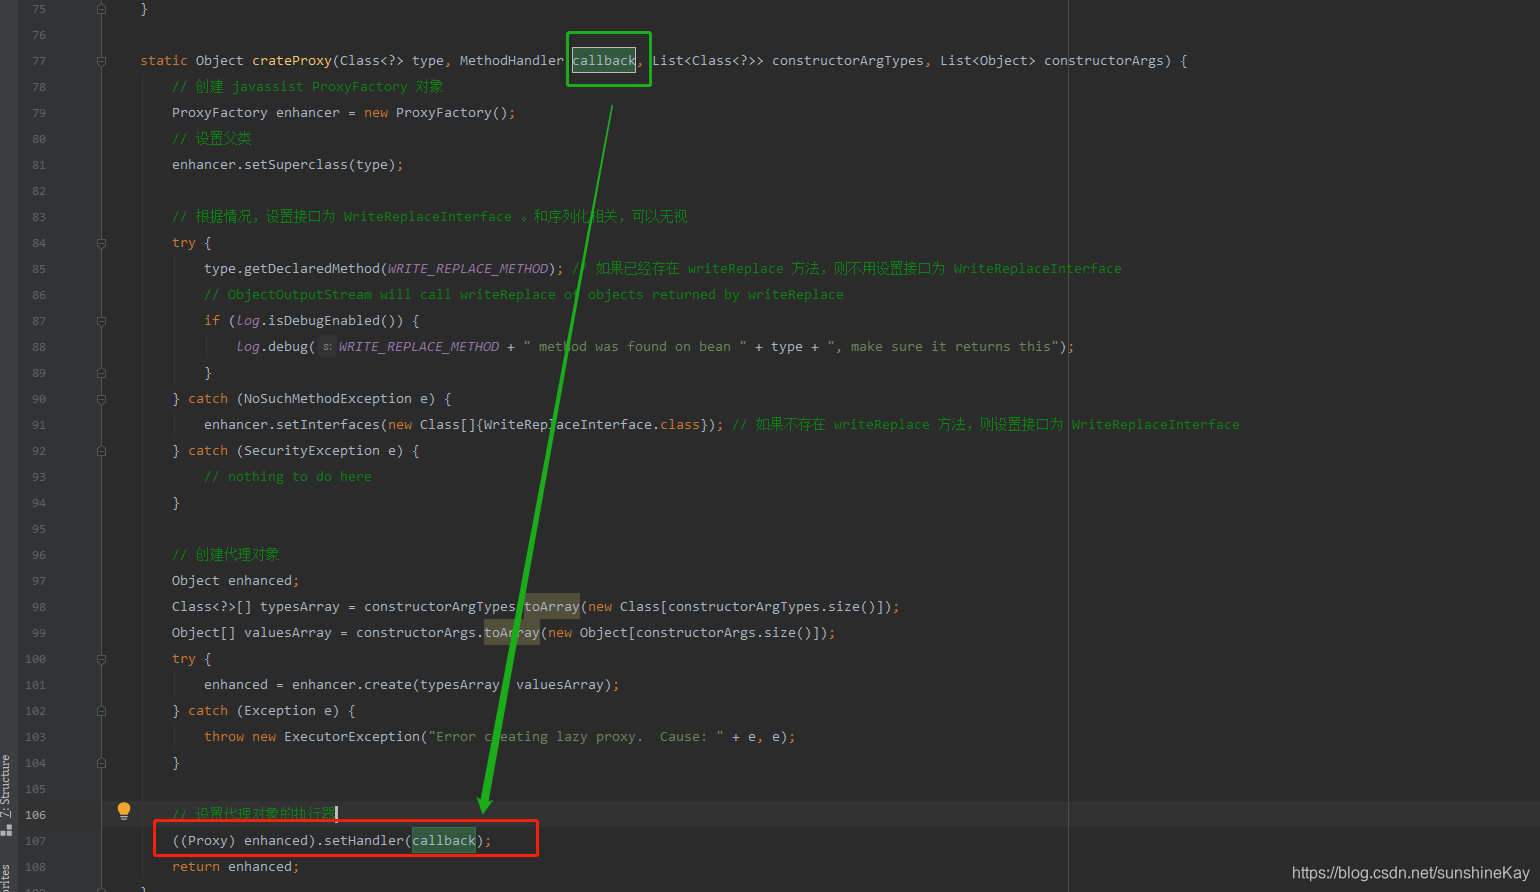Click the ObjectOutputStream comment on line 86
Screen dimensions: 1540x892
(524, 295)
